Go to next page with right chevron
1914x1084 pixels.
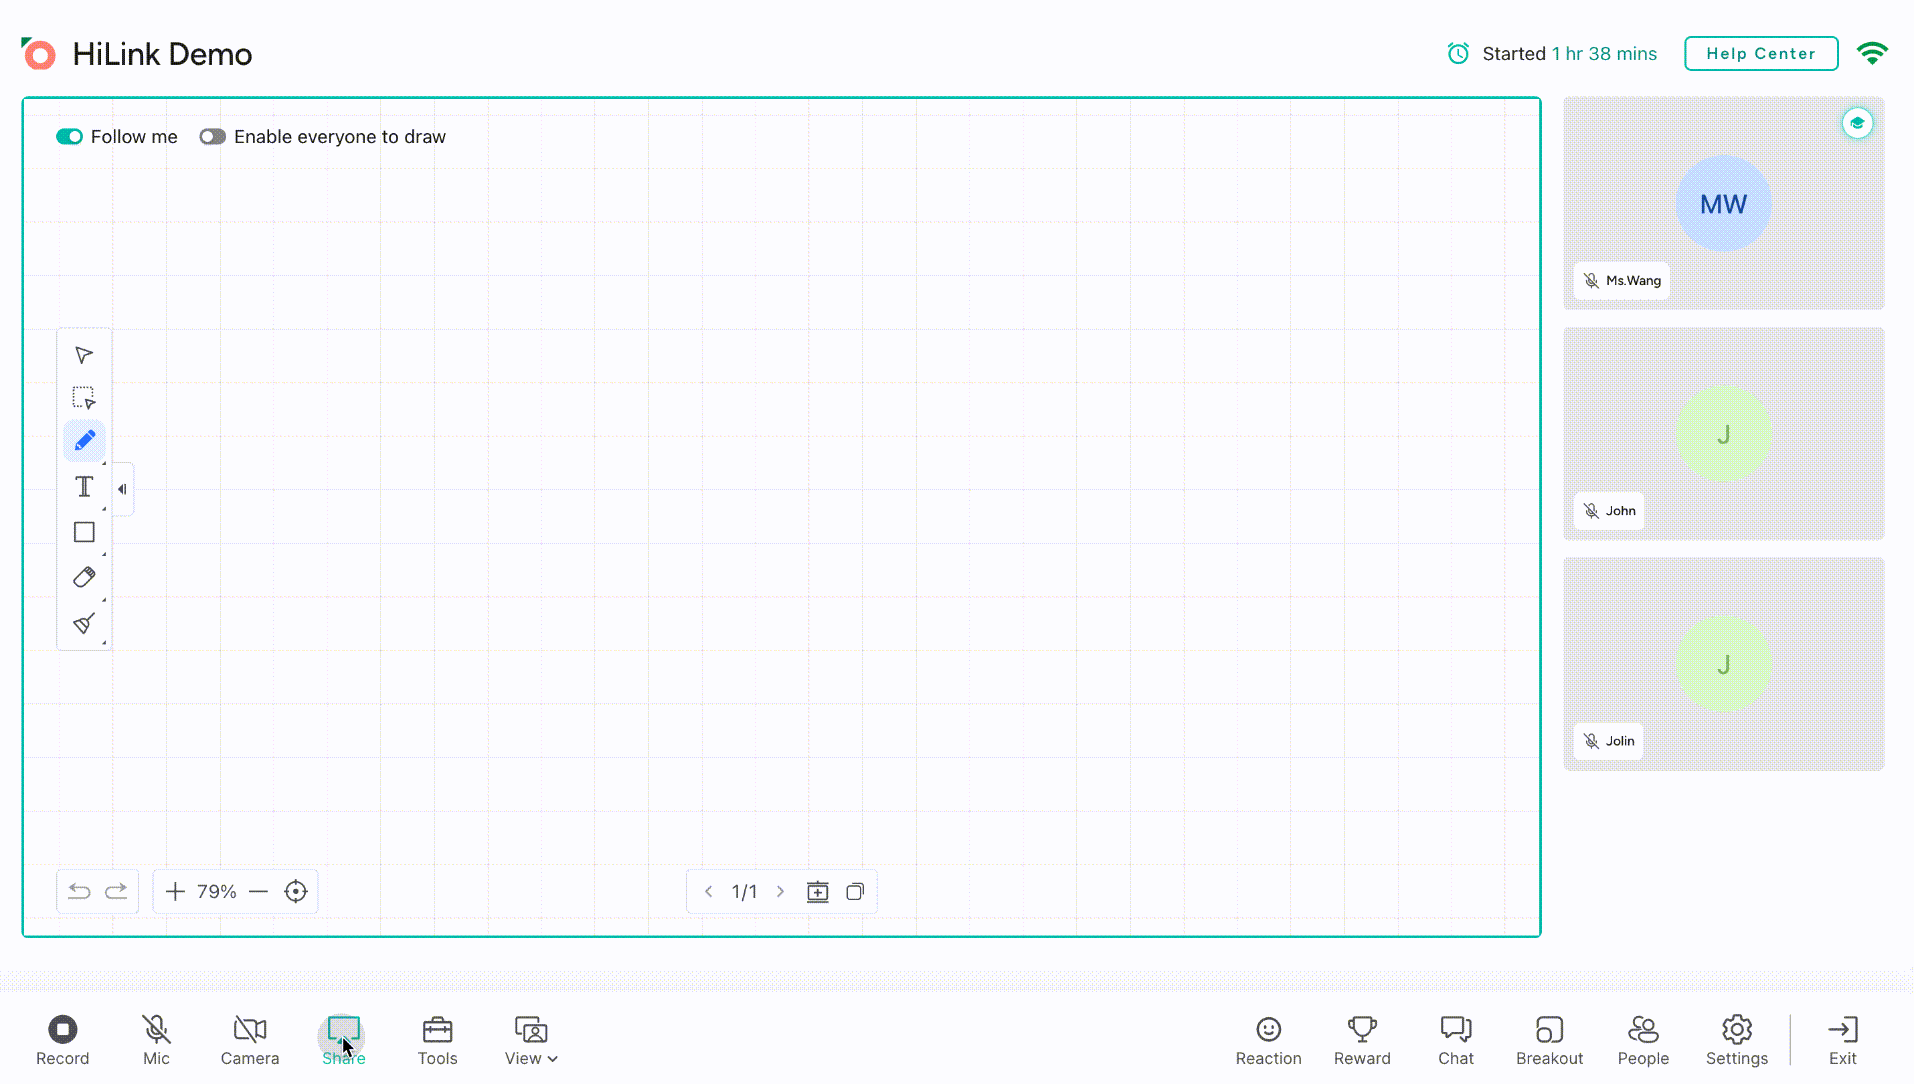[781, 890]
